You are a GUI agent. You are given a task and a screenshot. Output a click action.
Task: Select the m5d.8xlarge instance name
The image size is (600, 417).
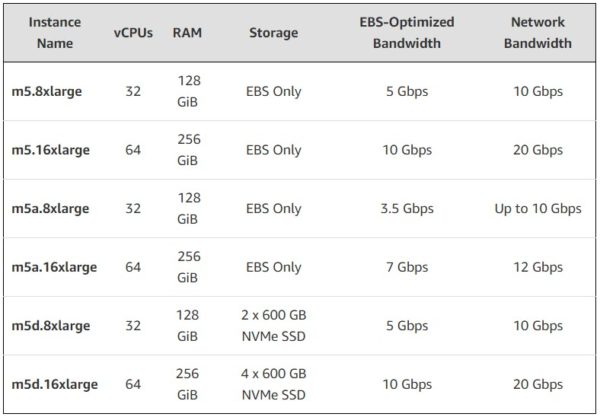coord(51,326)
